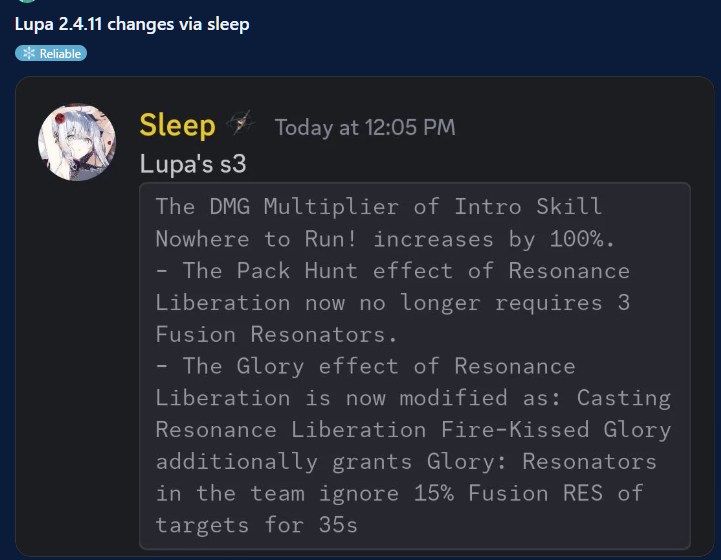Click the code line 'The DMG Multiplier of Intro Skill'
Screen dimensions: 721x560
(x=379, y=206)
